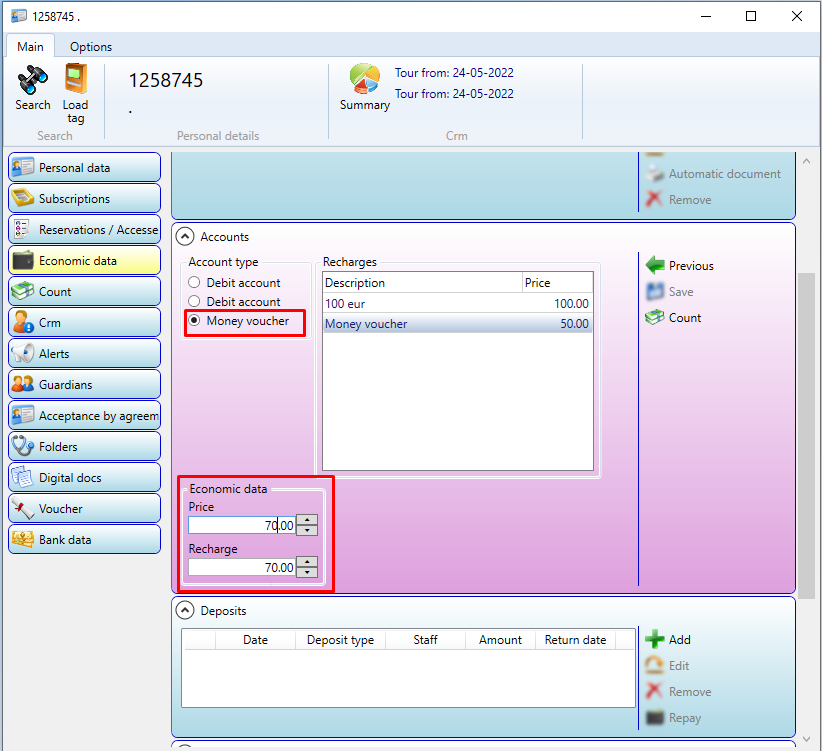Open the Voucher section
Image resolution: width=822 pixels, height=751 pixels.
(84, 508)
